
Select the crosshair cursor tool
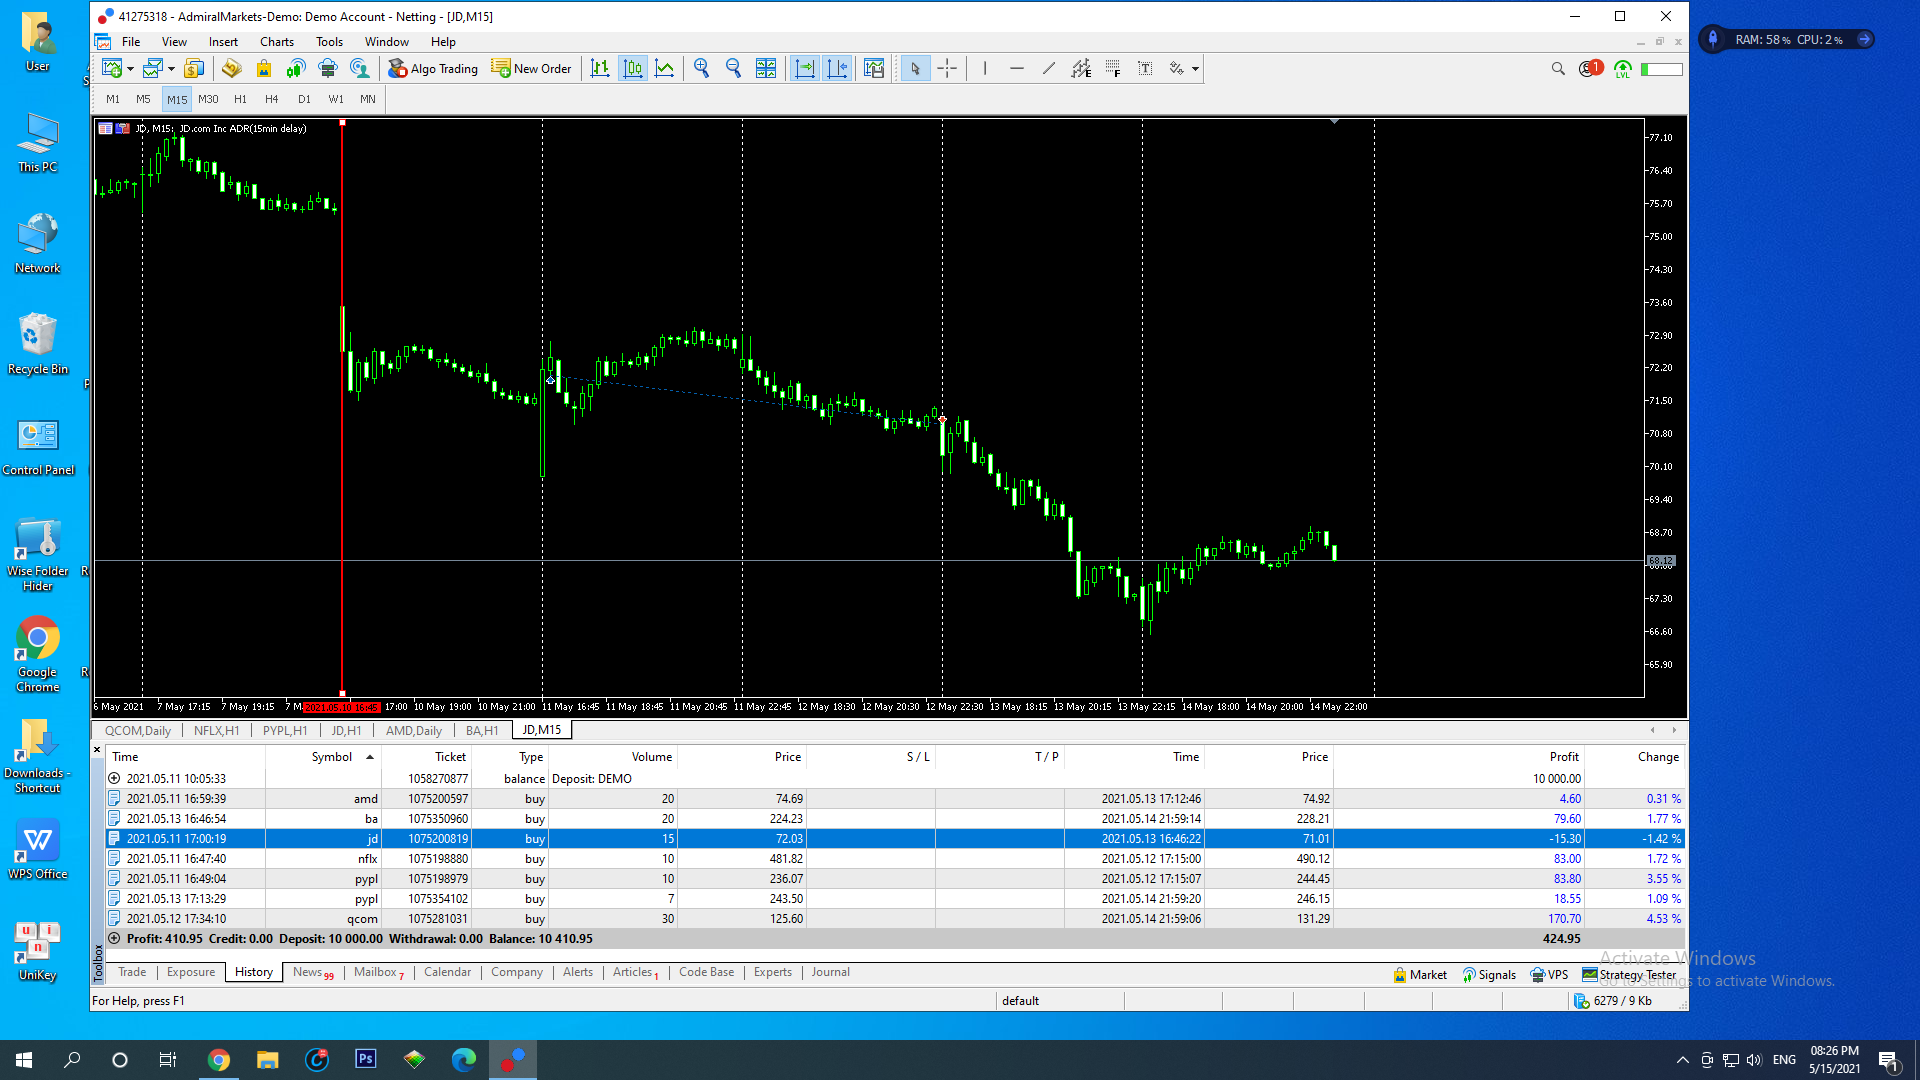[947, 68]
